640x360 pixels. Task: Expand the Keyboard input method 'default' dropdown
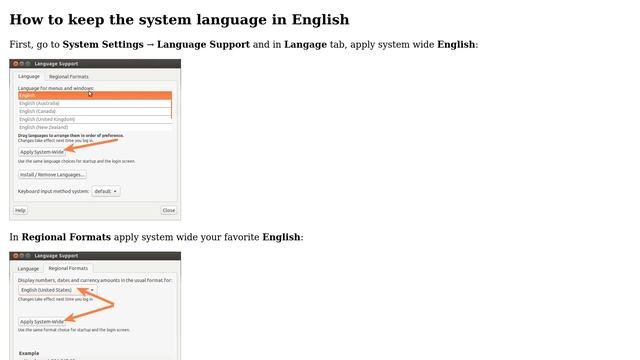[x=106, y=191]
